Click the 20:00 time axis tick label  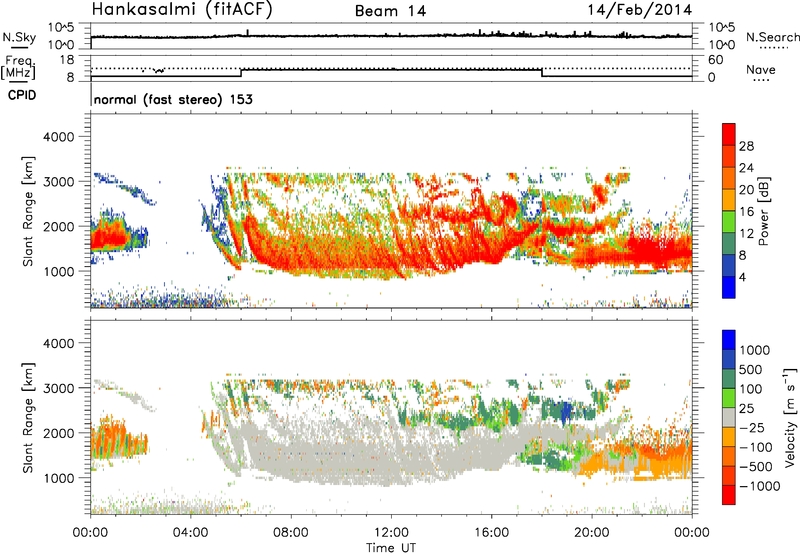coord(592,533)
